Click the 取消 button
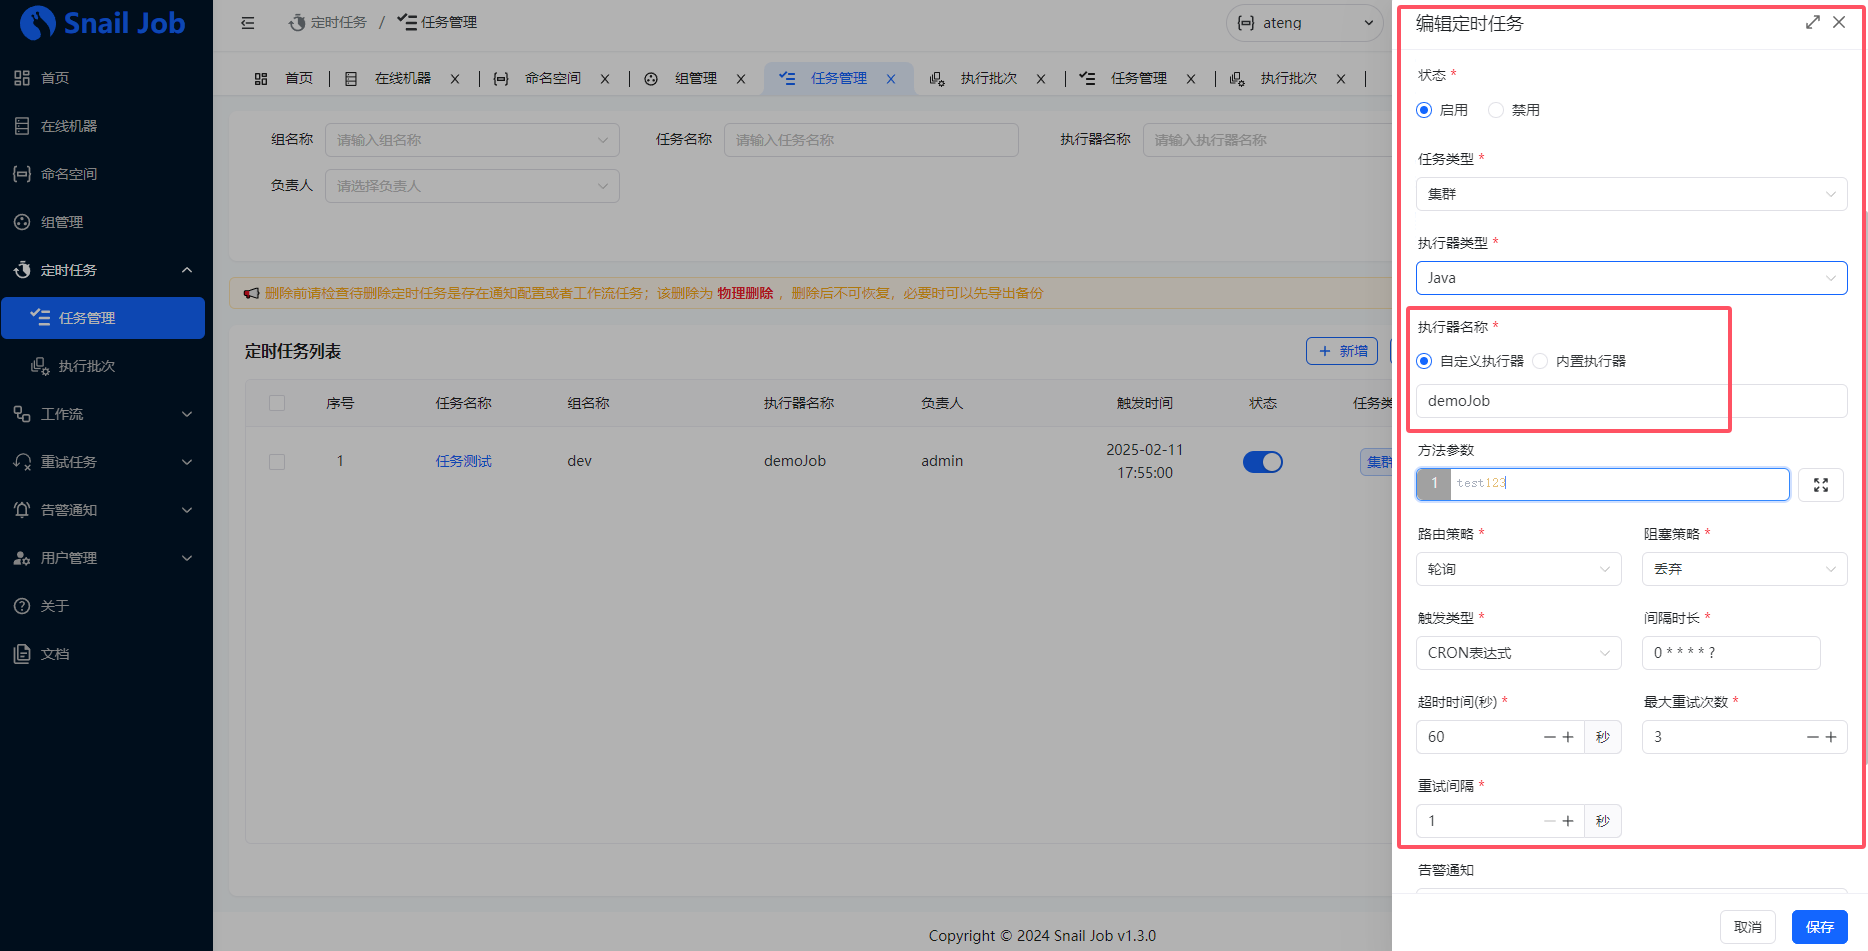Screen dimensions: 1868x951 (x=1747, y=927)
